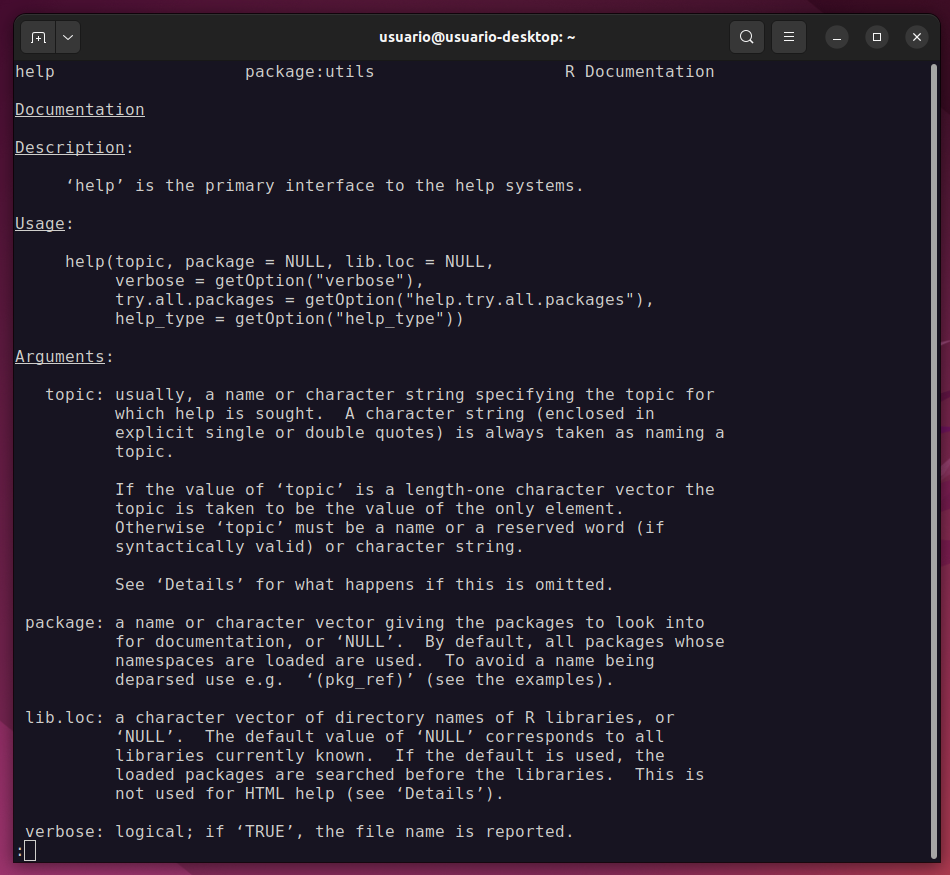Close the terminal window
The width and height of the screenshot is (950, 875).
pyautogui.click(x=917, y=37)
